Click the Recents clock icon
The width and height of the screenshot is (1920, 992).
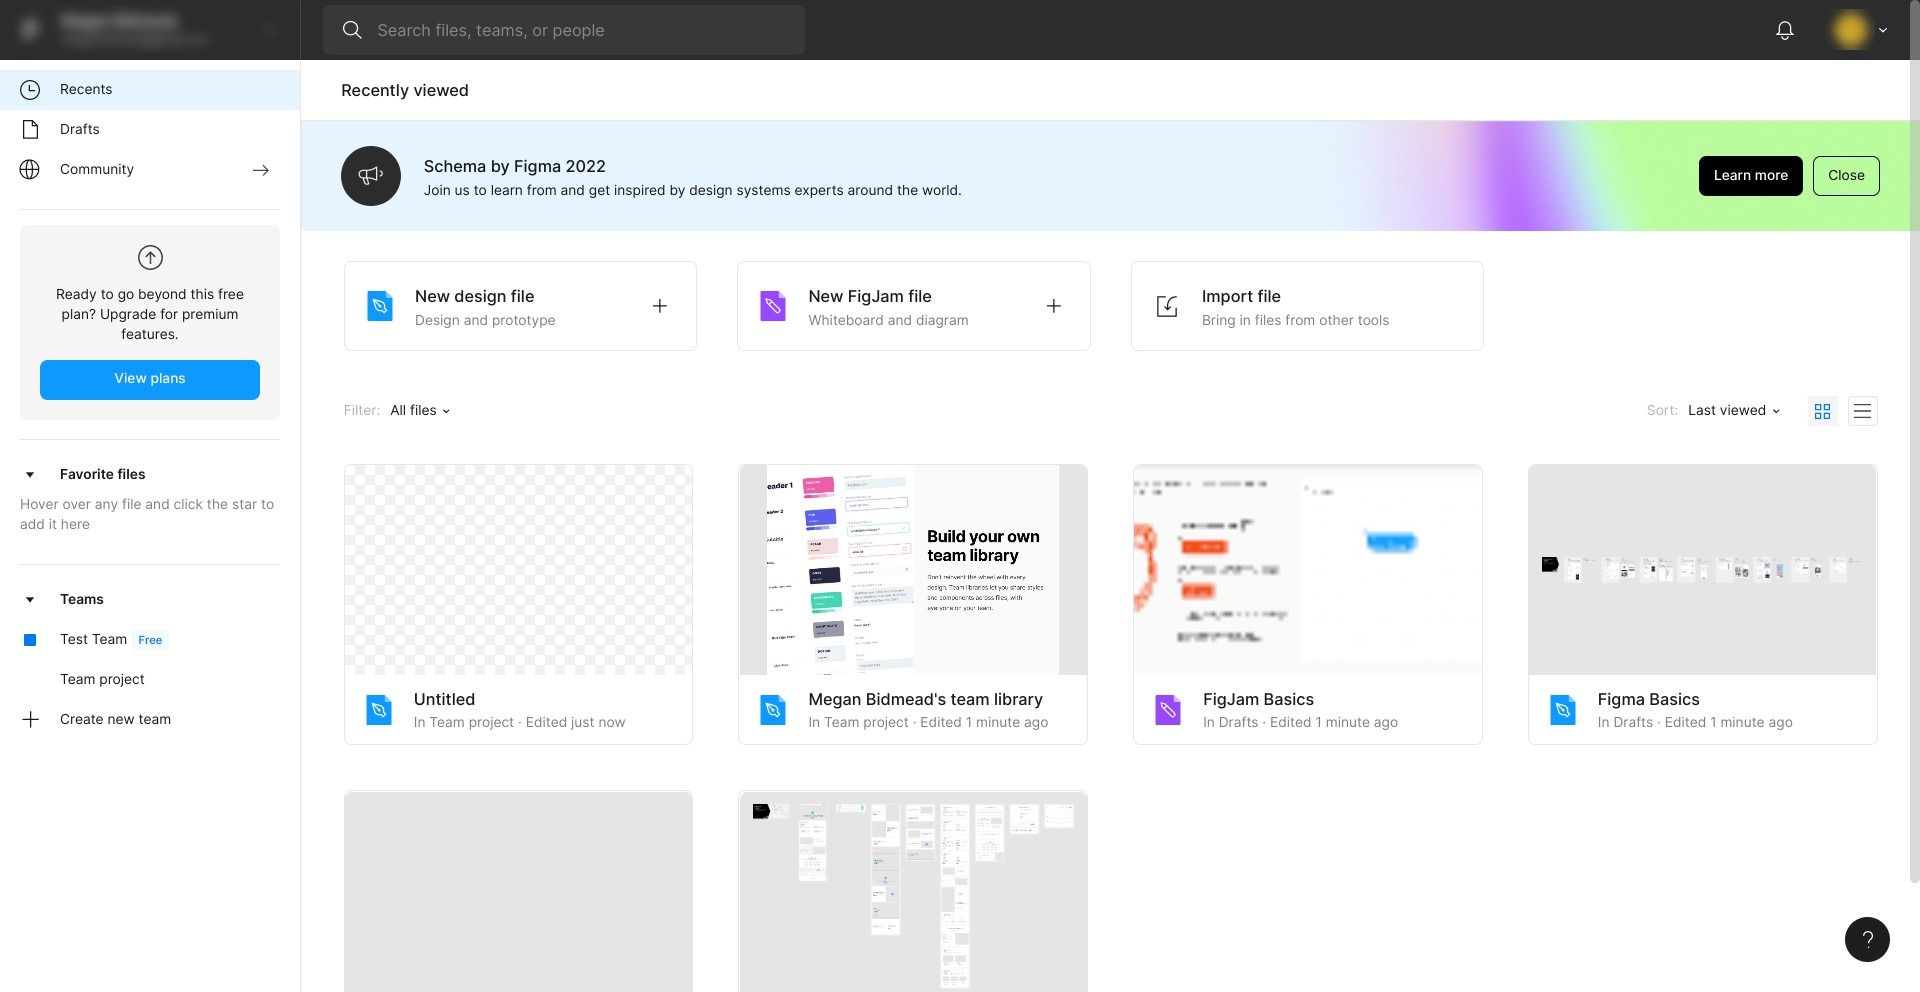pyautogui.click(x=30, y=90)
